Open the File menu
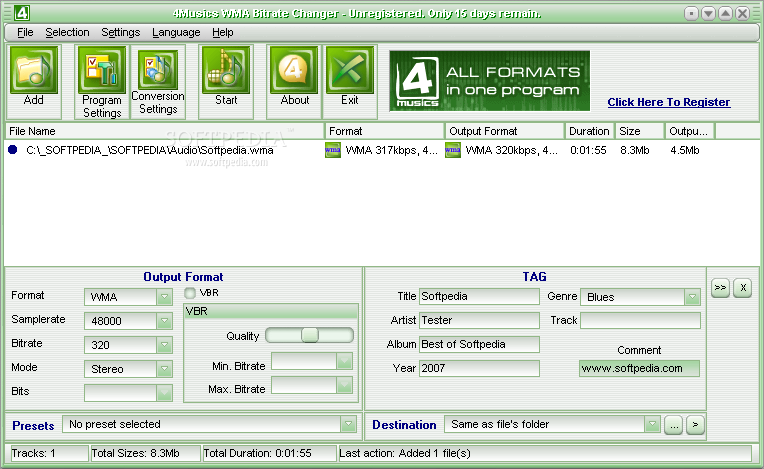Image resolution: width=764 pixels, height=469 pixels. [25, 32]
